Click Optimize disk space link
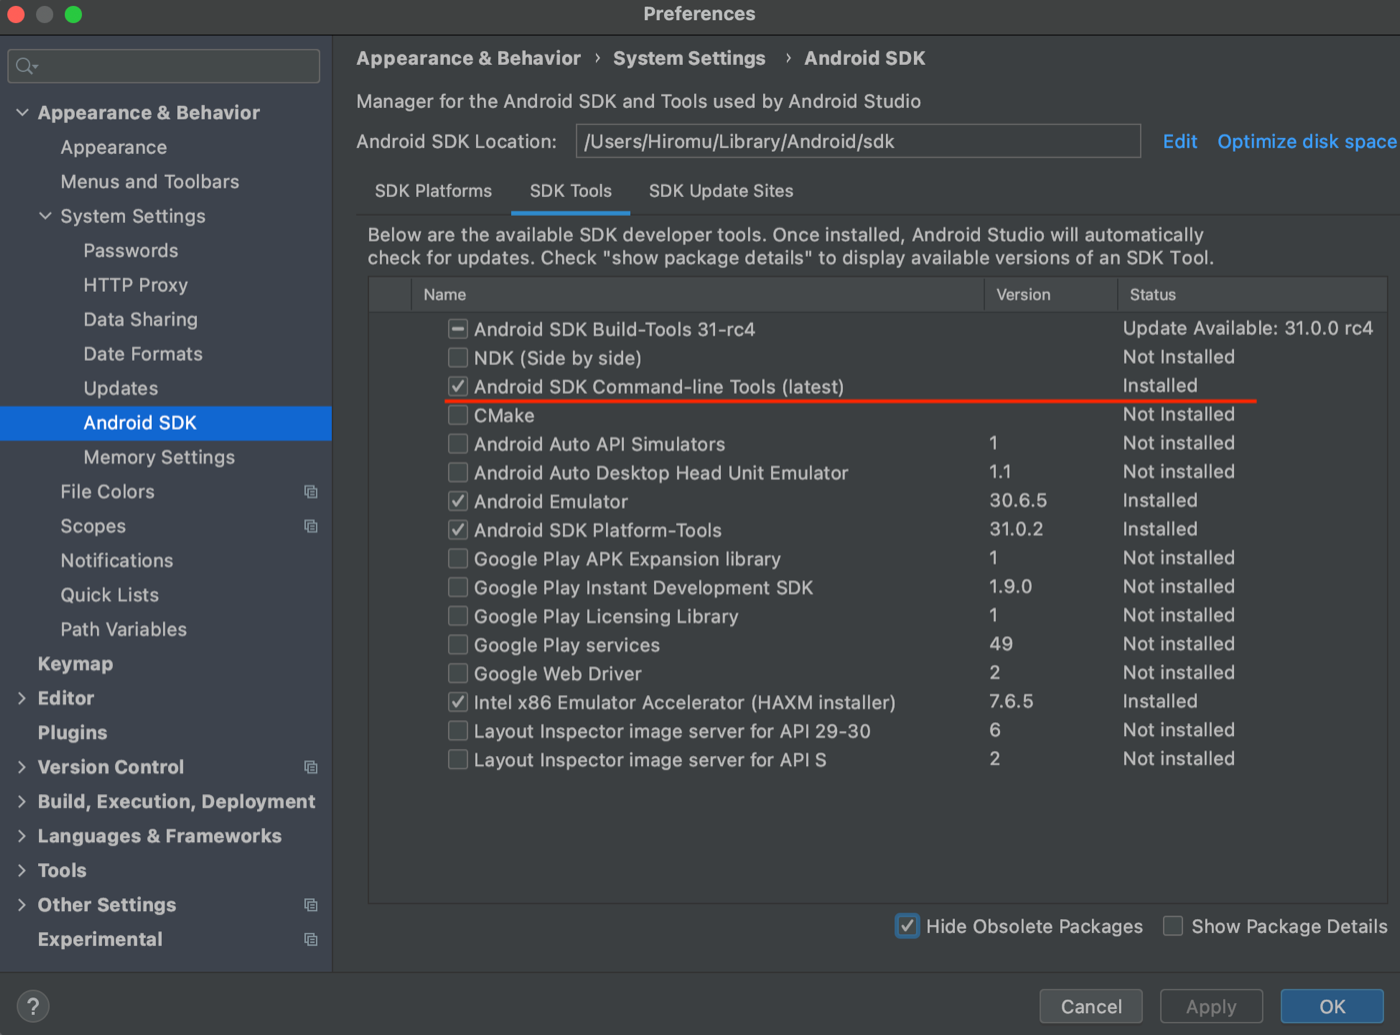The height and width of the screenshot is (1035, 1400). pos(1307,141)
